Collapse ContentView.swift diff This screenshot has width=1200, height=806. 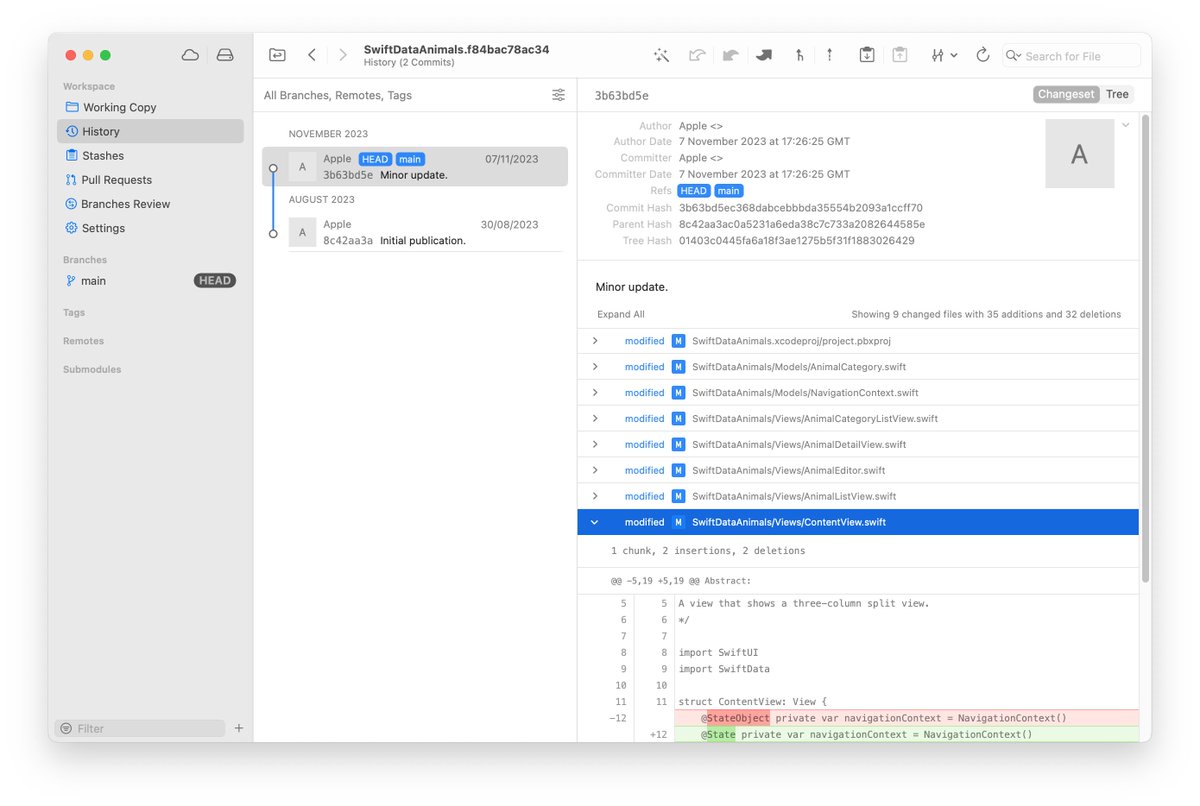pos(595,522)
